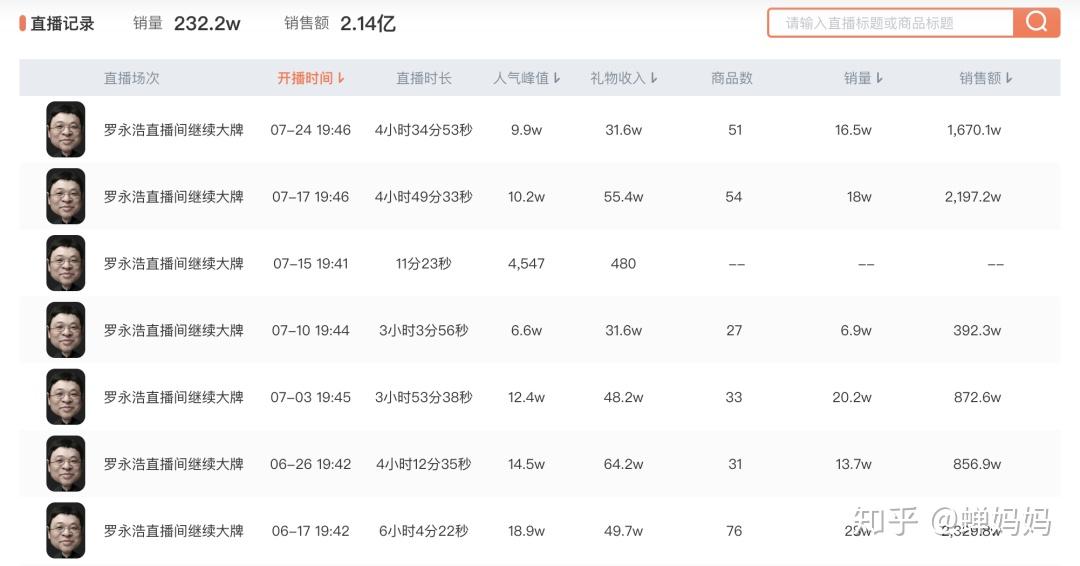1080x566 pixels.
Task: Sort table by 销量 column arrow
Action: coord(879,78)
